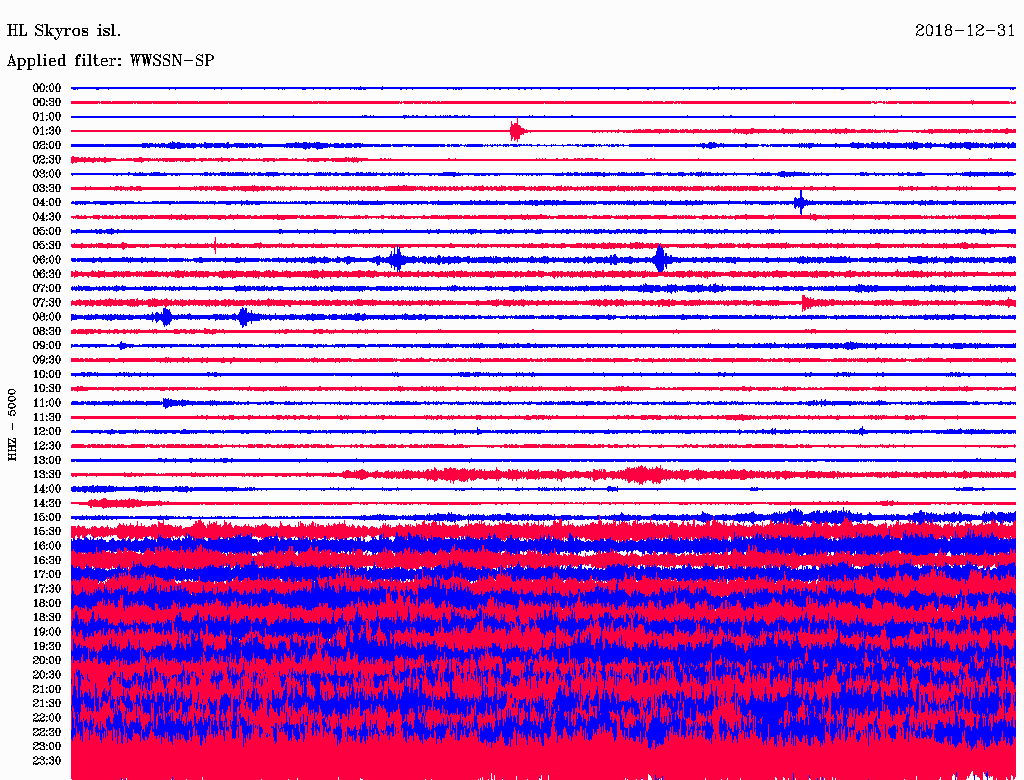Select the 22:30 time label

pos(47,732)
